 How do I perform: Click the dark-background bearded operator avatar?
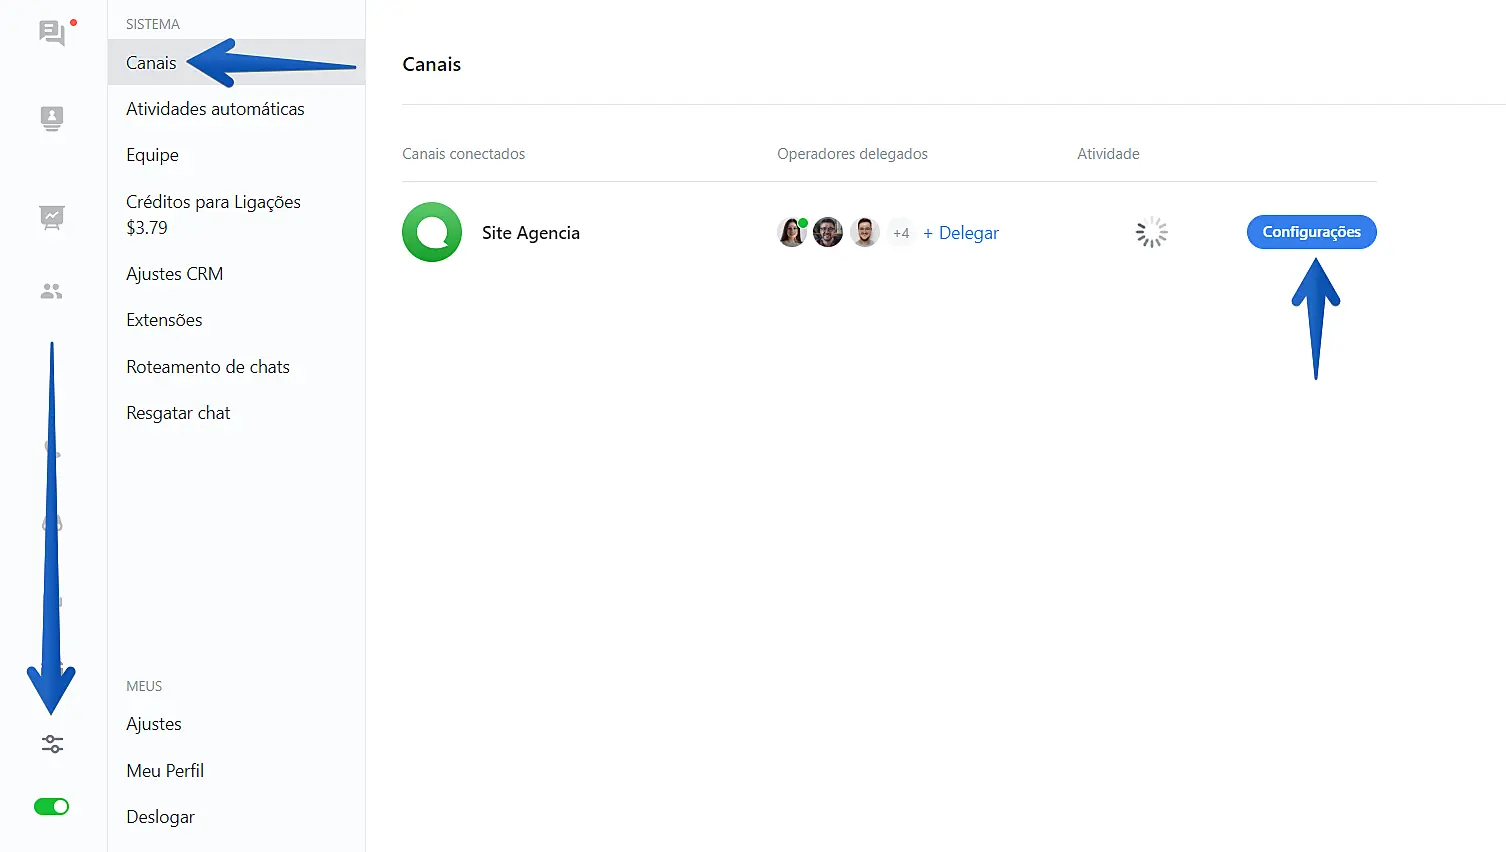(x=828, y=232)
